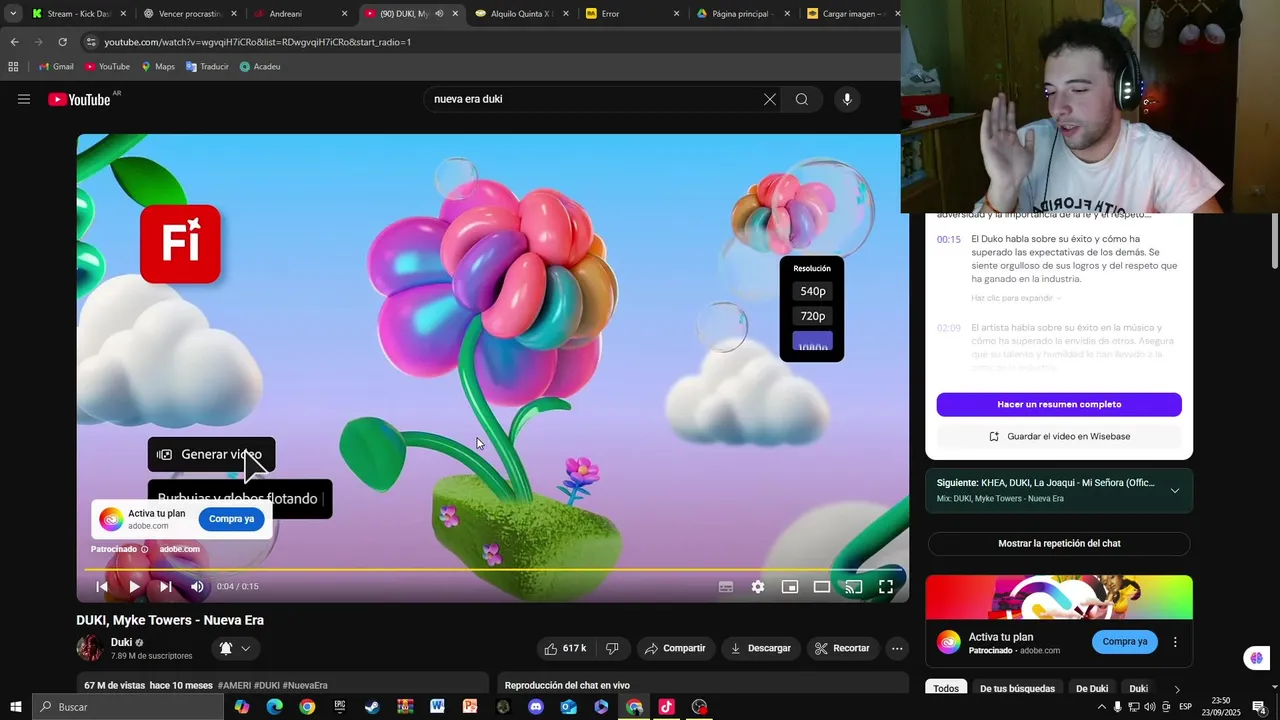Screen dimensions: 1280x720
Task: Open the purple Wisebase floating icon
Action: pyautogui.click(x=1256, y=658)
